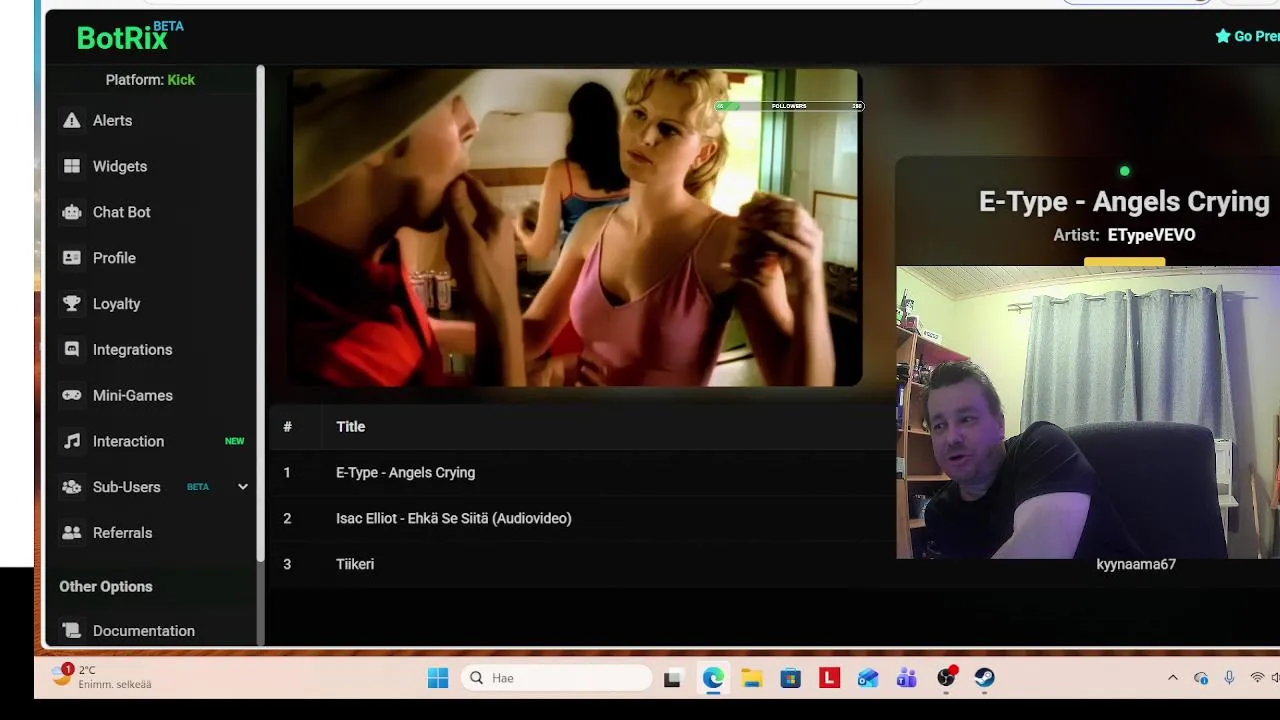Viewport: 1280px width, 720px height.
Task: Open the Widgets grid icon
Action: [x=71, y=166]
